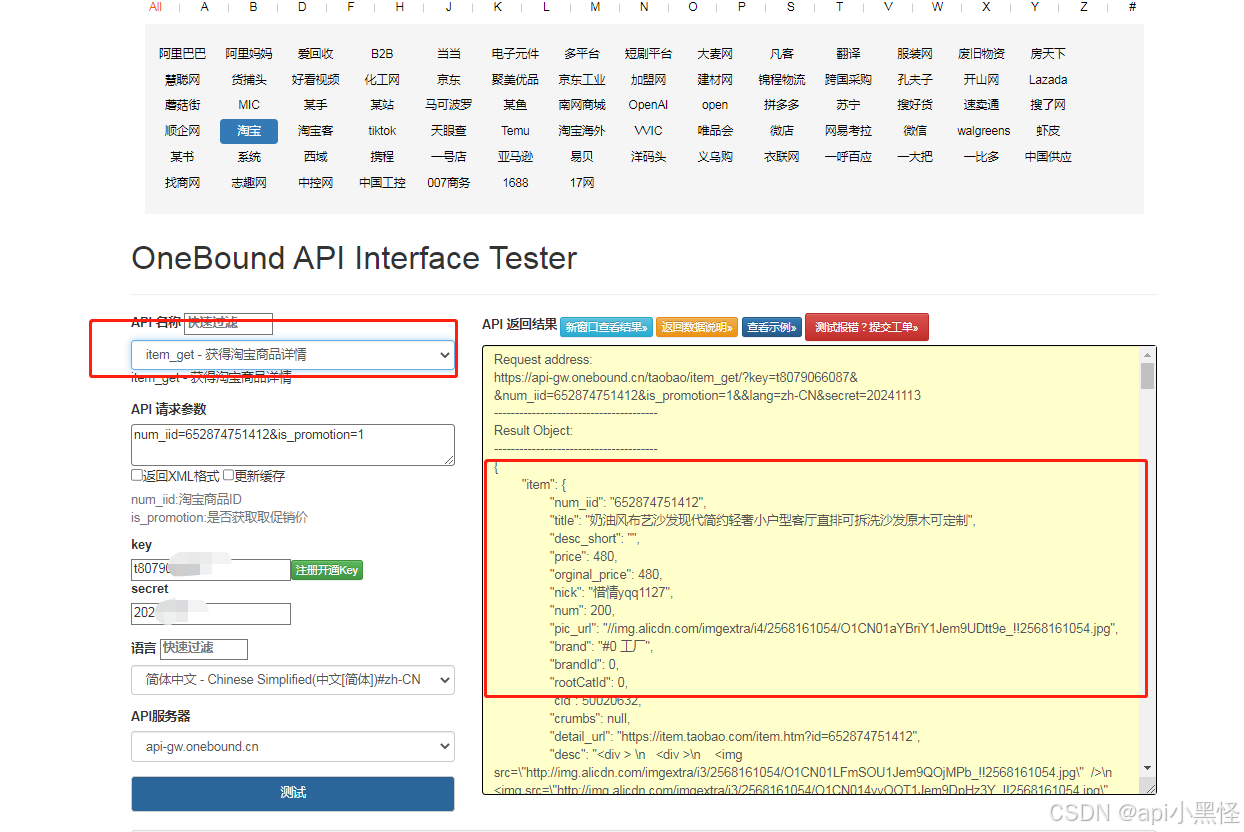Open the OpenAI platform link
The image size is (1244, 832).
tap(648, 105)
